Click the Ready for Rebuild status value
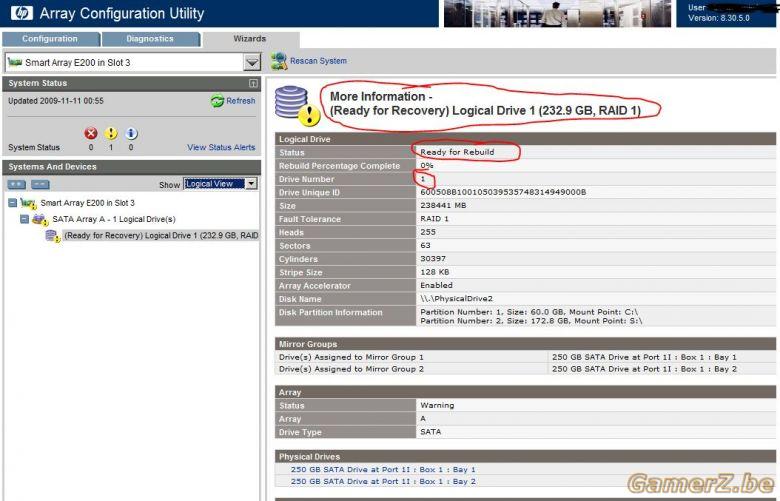 pyautogui.click(x=457, y=152)
